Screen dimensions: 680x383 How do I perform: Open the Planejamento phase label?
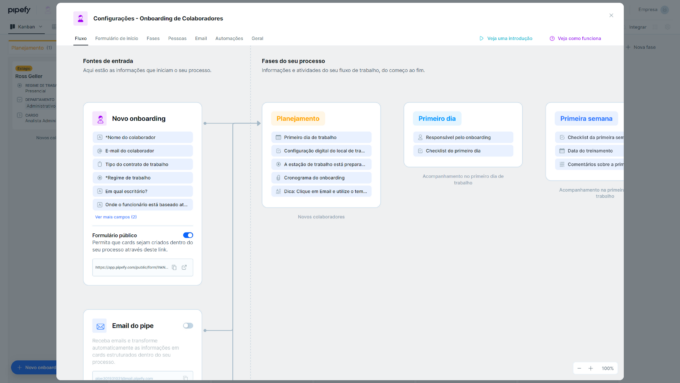pyautogui.click(x=298, y=118)
